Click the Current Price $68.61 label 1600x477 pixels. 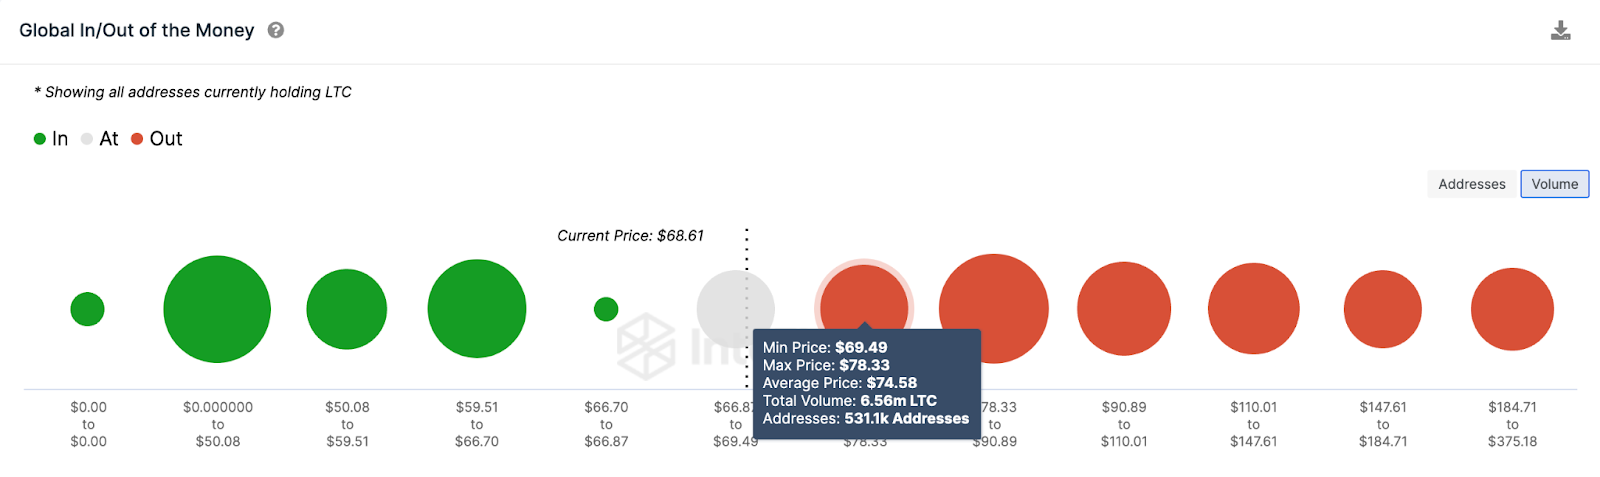point(630,236)
